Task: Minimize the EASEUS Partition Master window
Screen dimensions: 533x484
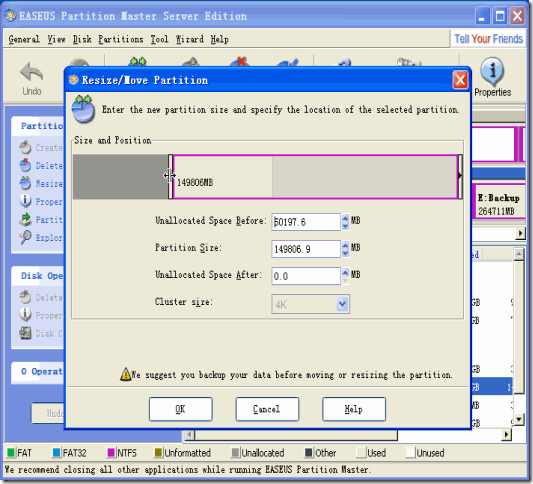Action: (x=482, y=16)
